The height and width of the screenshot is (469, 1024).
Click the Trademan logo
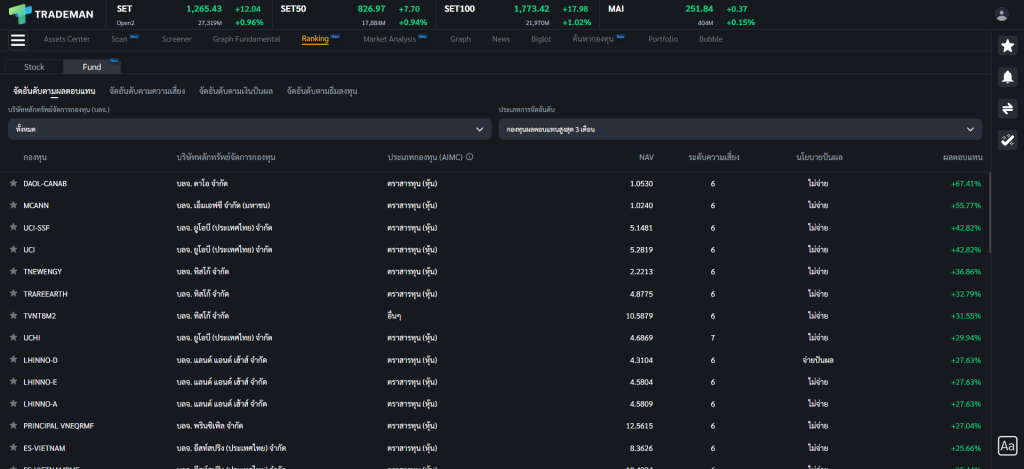click(51, 14)
